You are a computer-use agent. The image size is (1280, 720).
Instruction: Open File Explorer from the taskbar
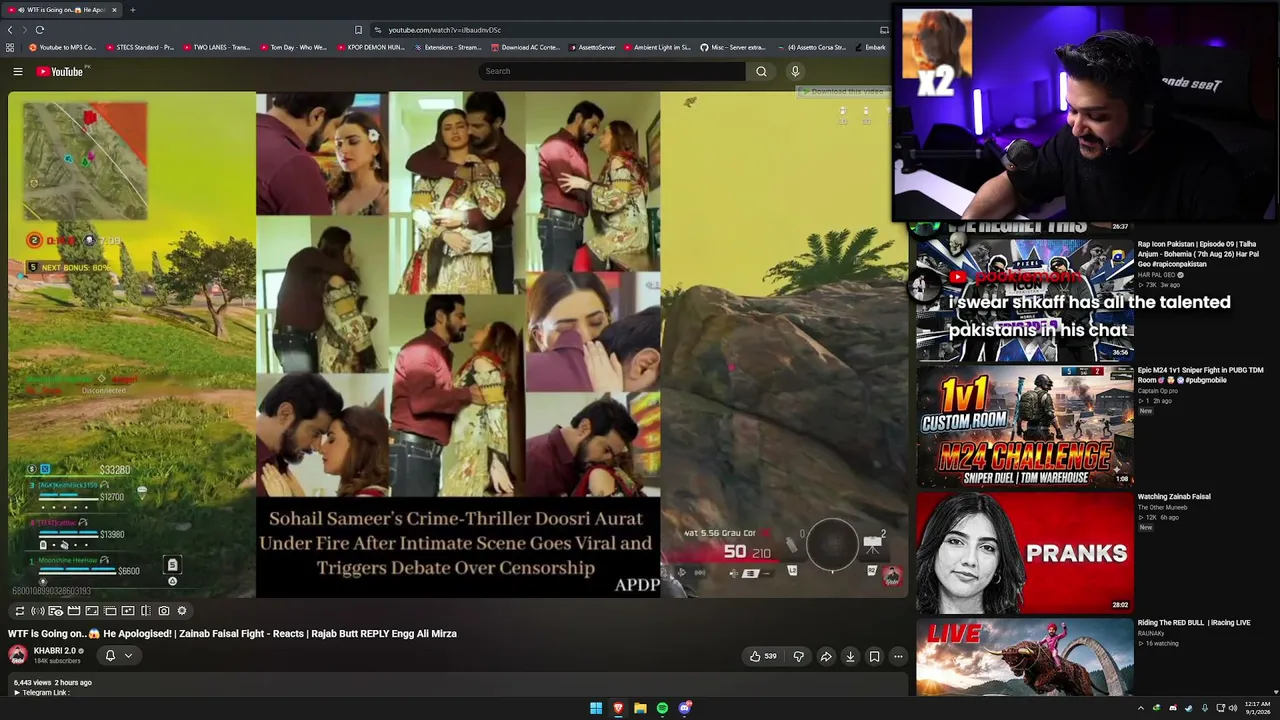coord(640,708)
